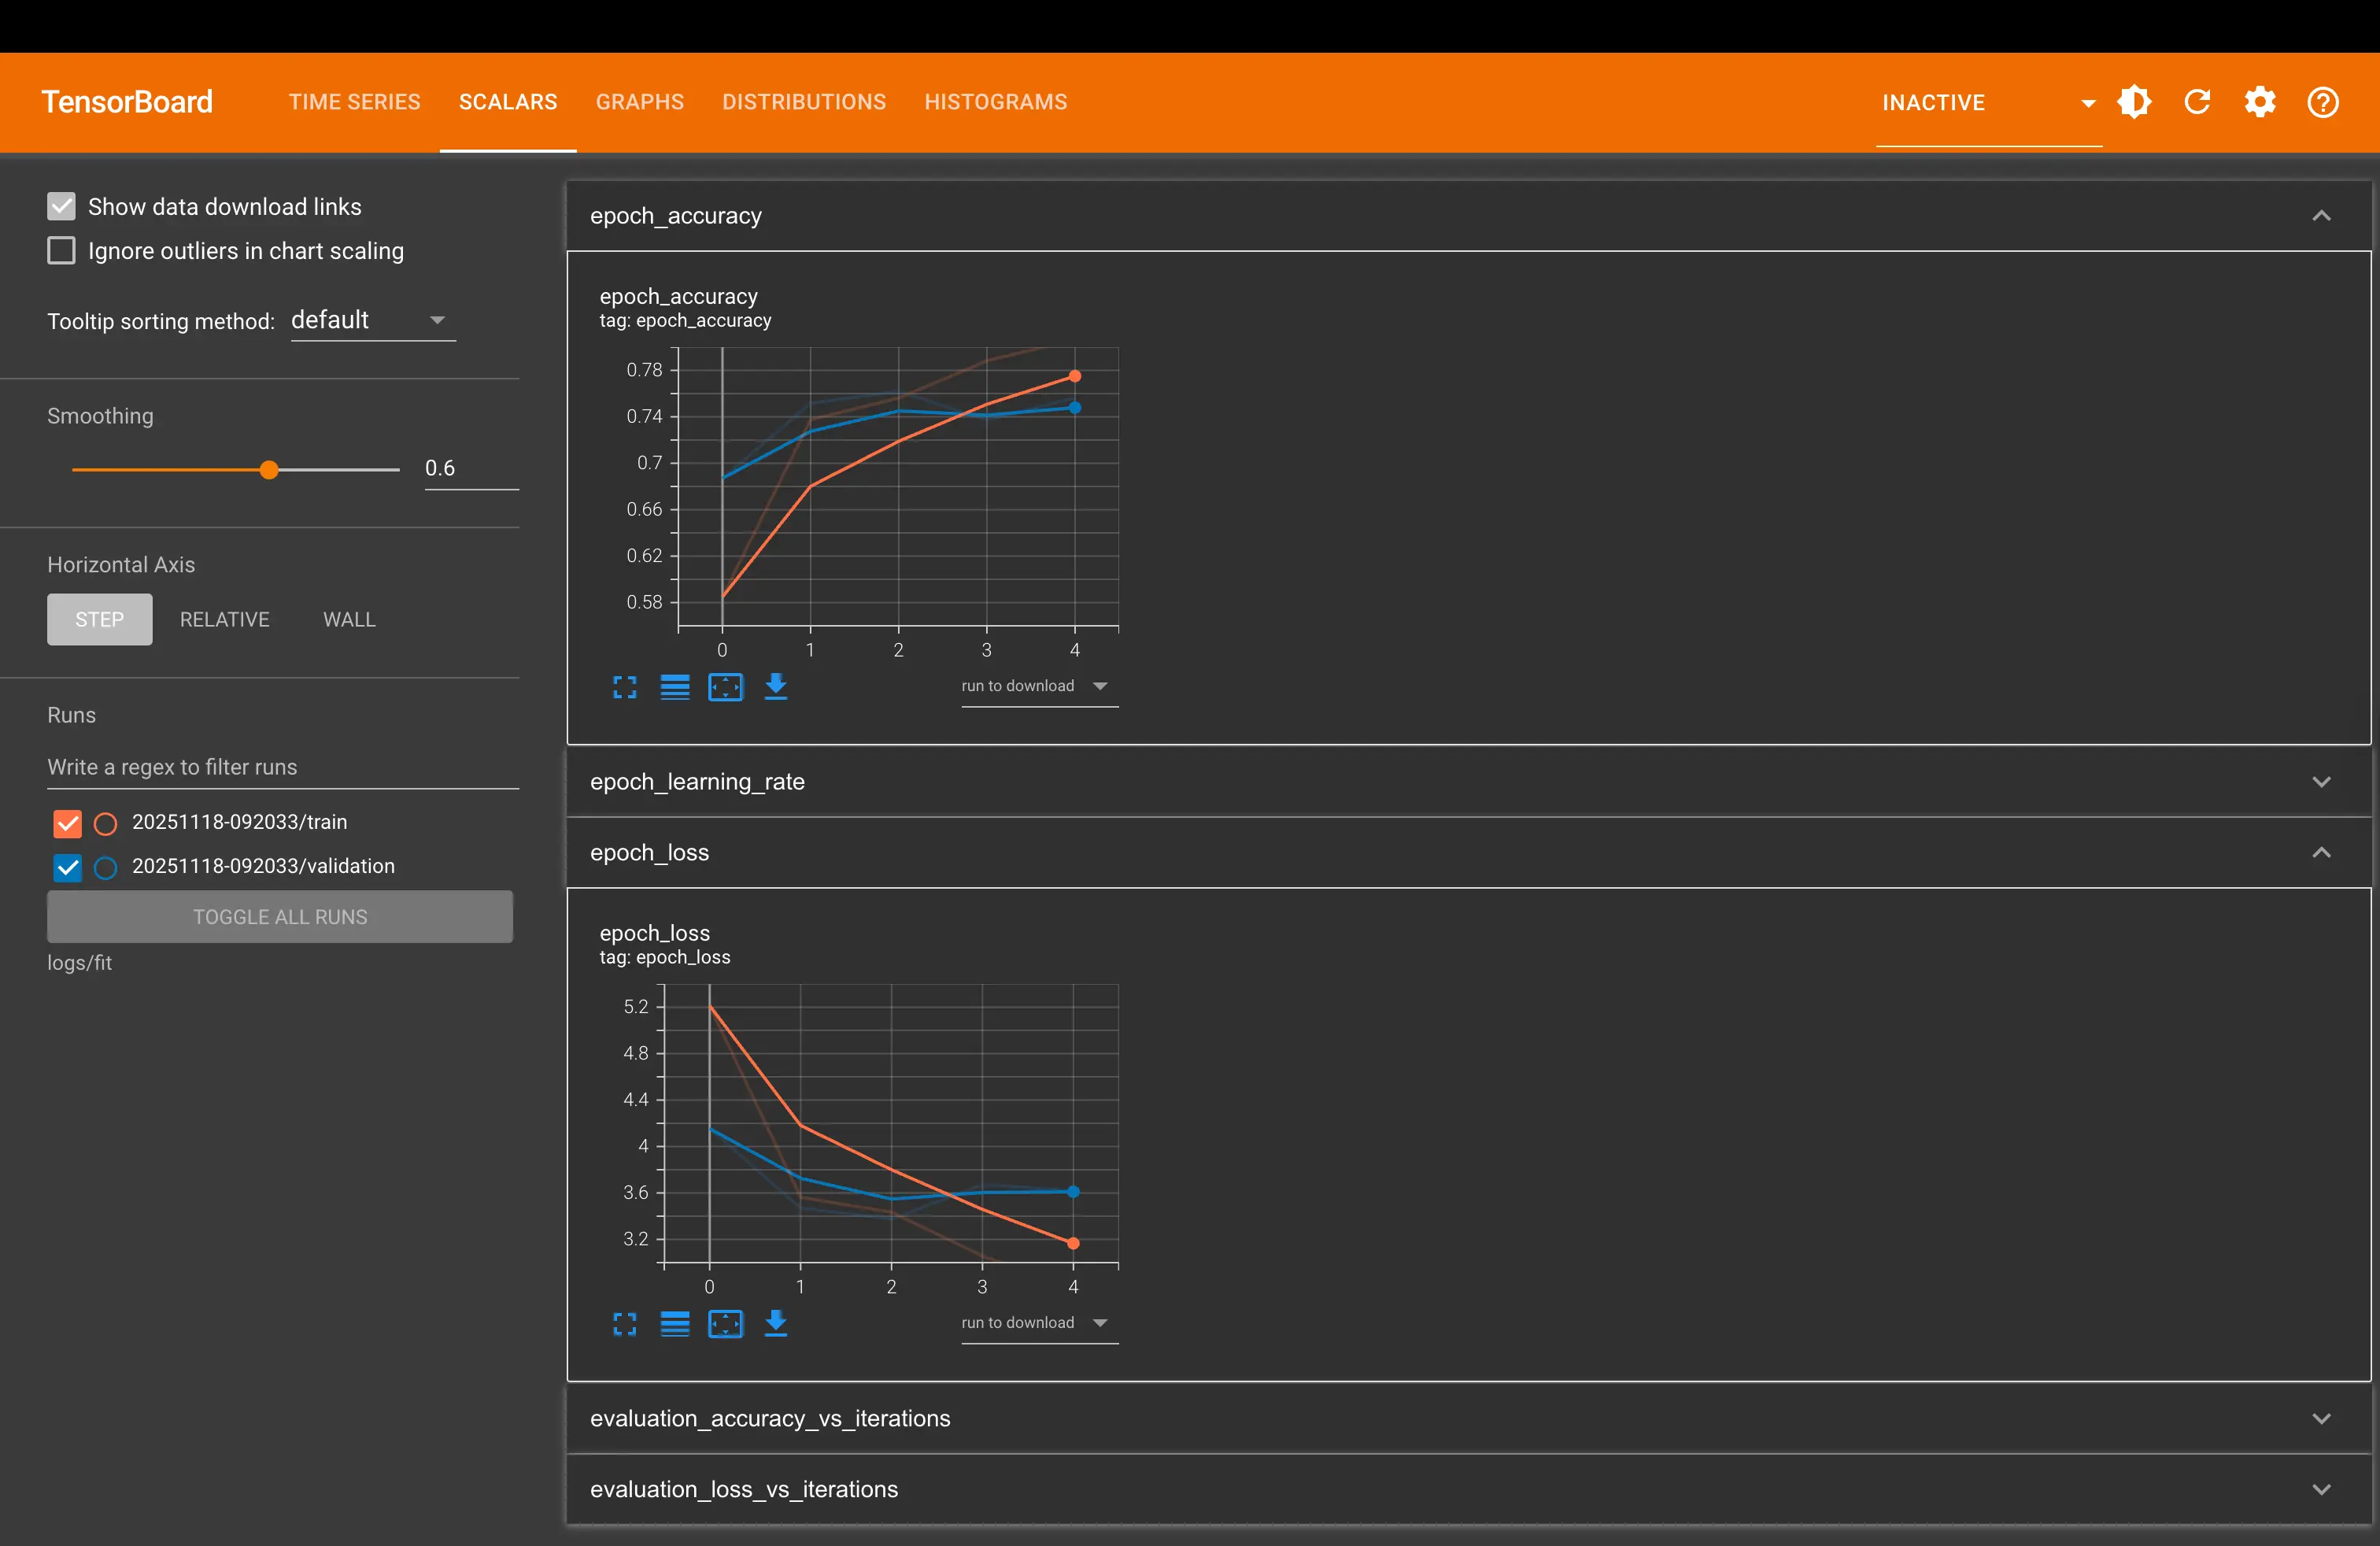This screenshot has width=2380, height=1546.
Task: Fit domain to data on epoch_loss chart
Action: 726,1324
